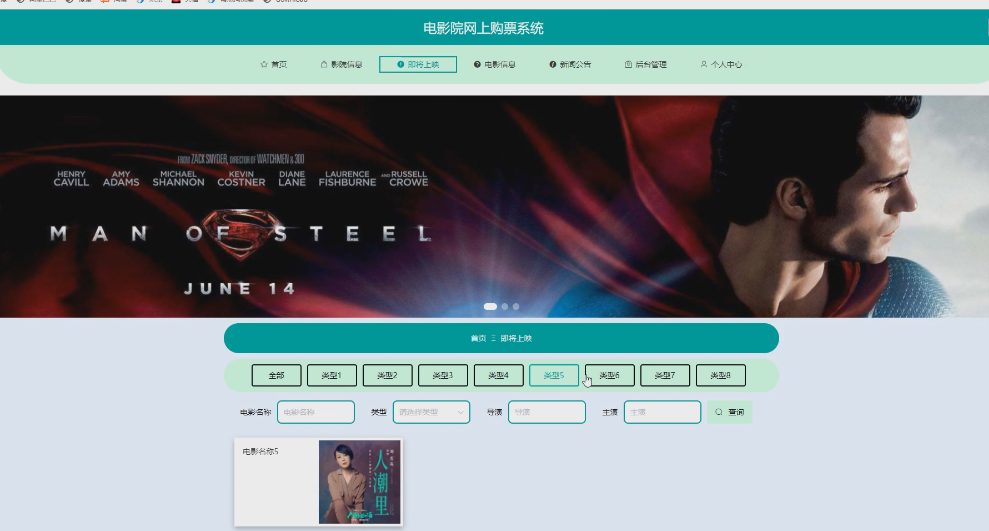989x531 pixels.
Task: Select the highlighted 类型5 filter
Action: tap(554, 375)
